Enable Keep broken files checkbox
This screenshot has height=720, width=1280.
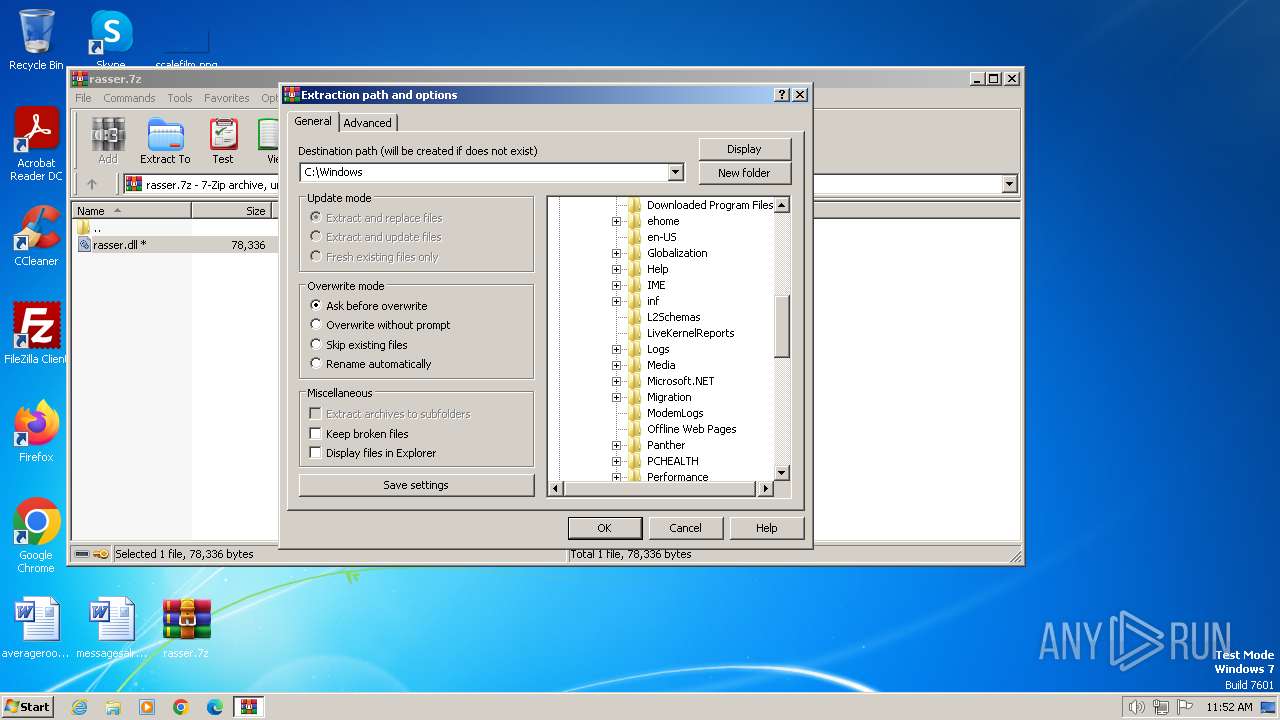coord(316,433)
